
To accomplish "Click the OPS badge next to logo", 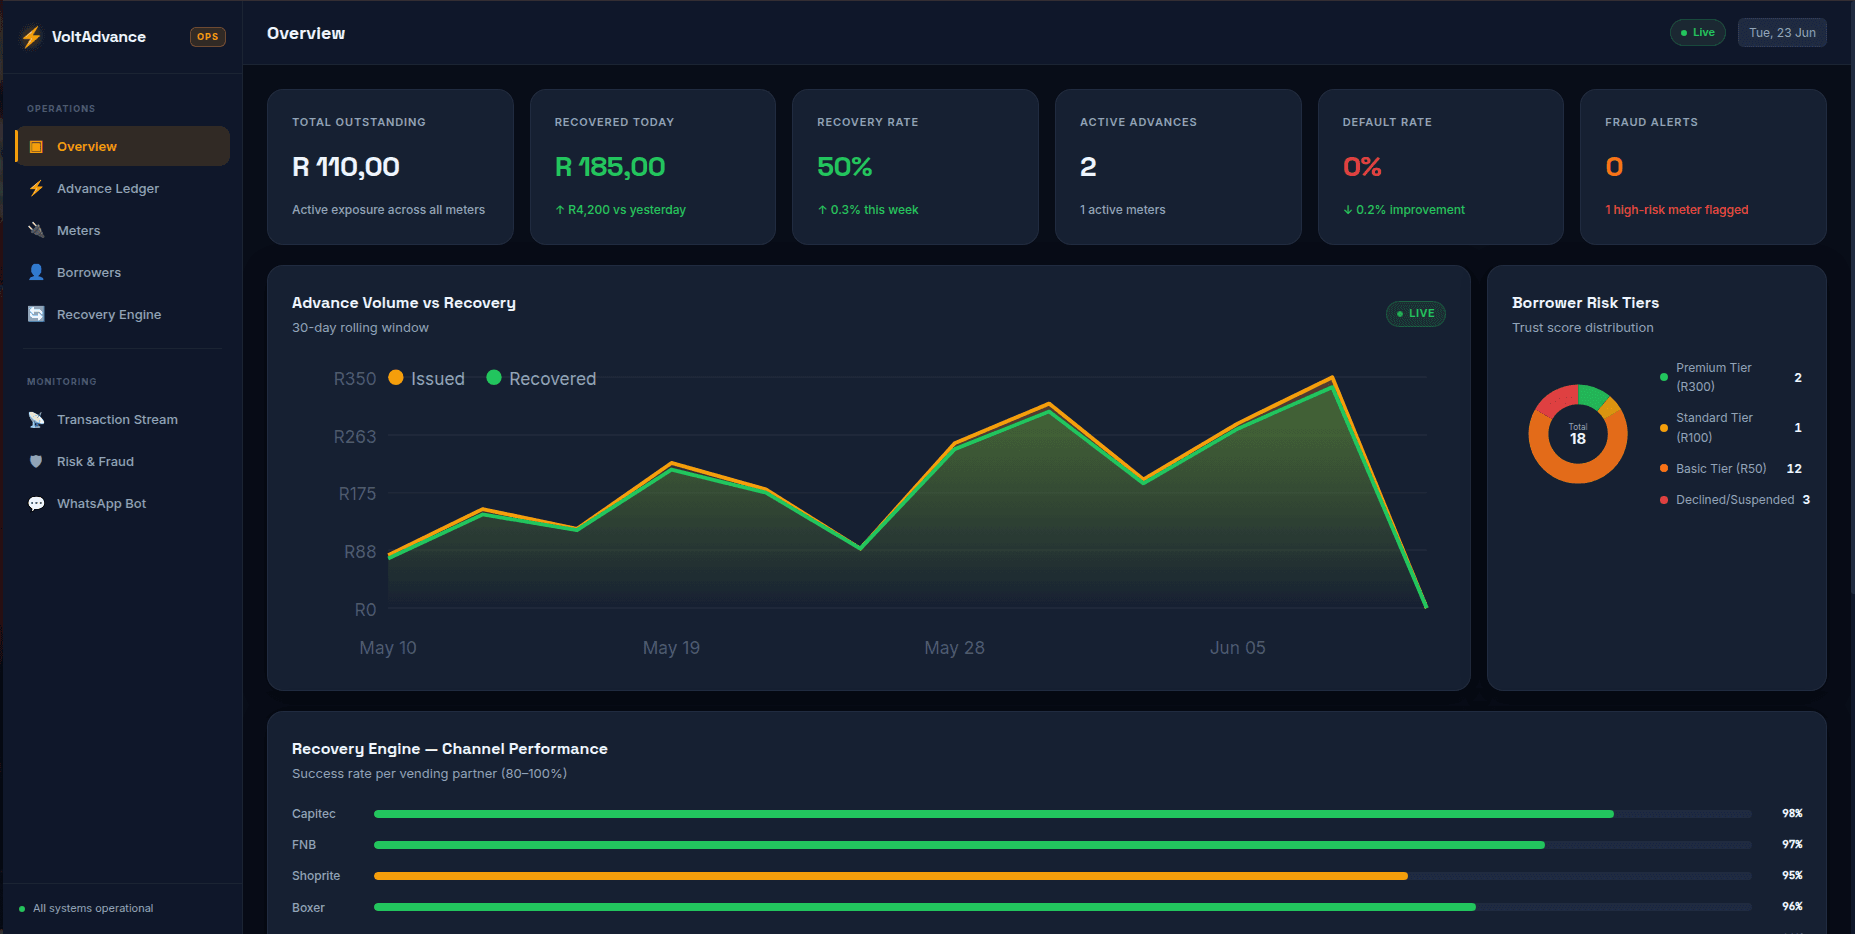I will coord(208,37).
